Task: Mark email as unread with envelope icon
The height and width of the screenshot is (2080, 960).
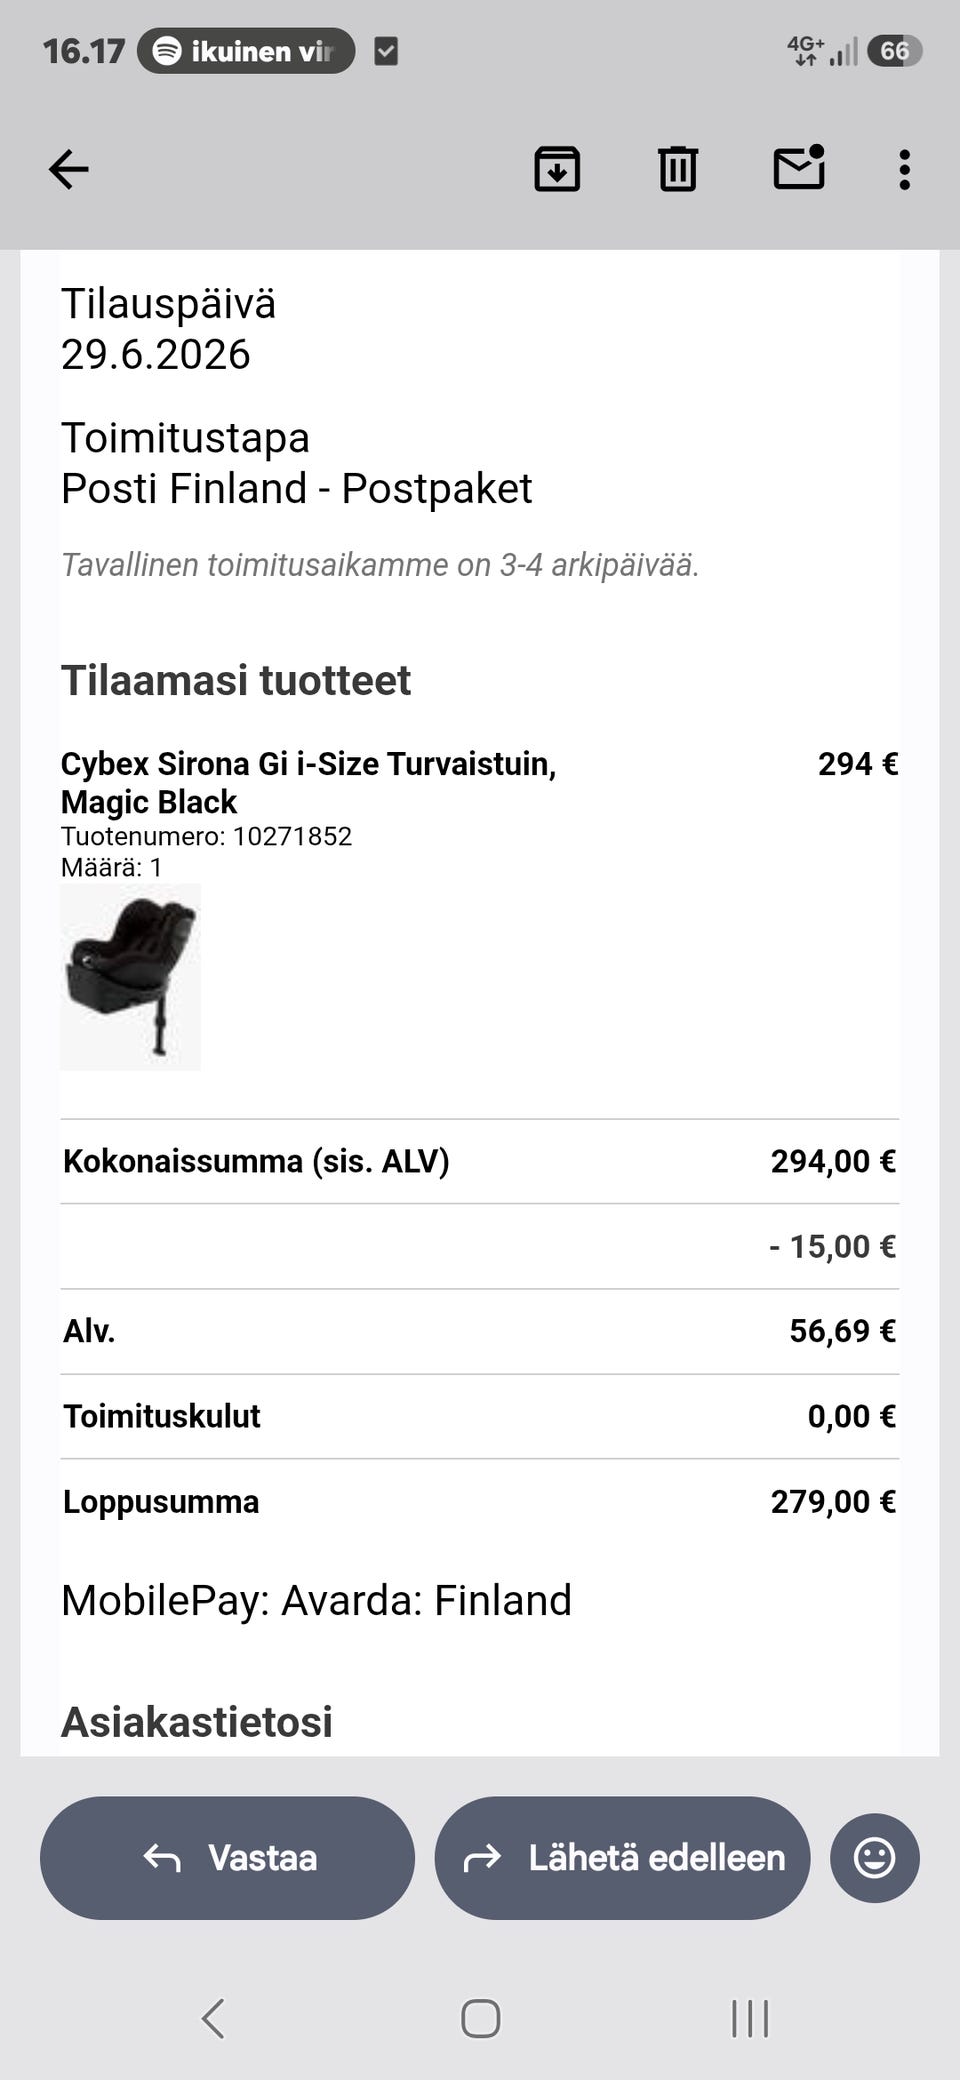Action: [x=799, y=167]
